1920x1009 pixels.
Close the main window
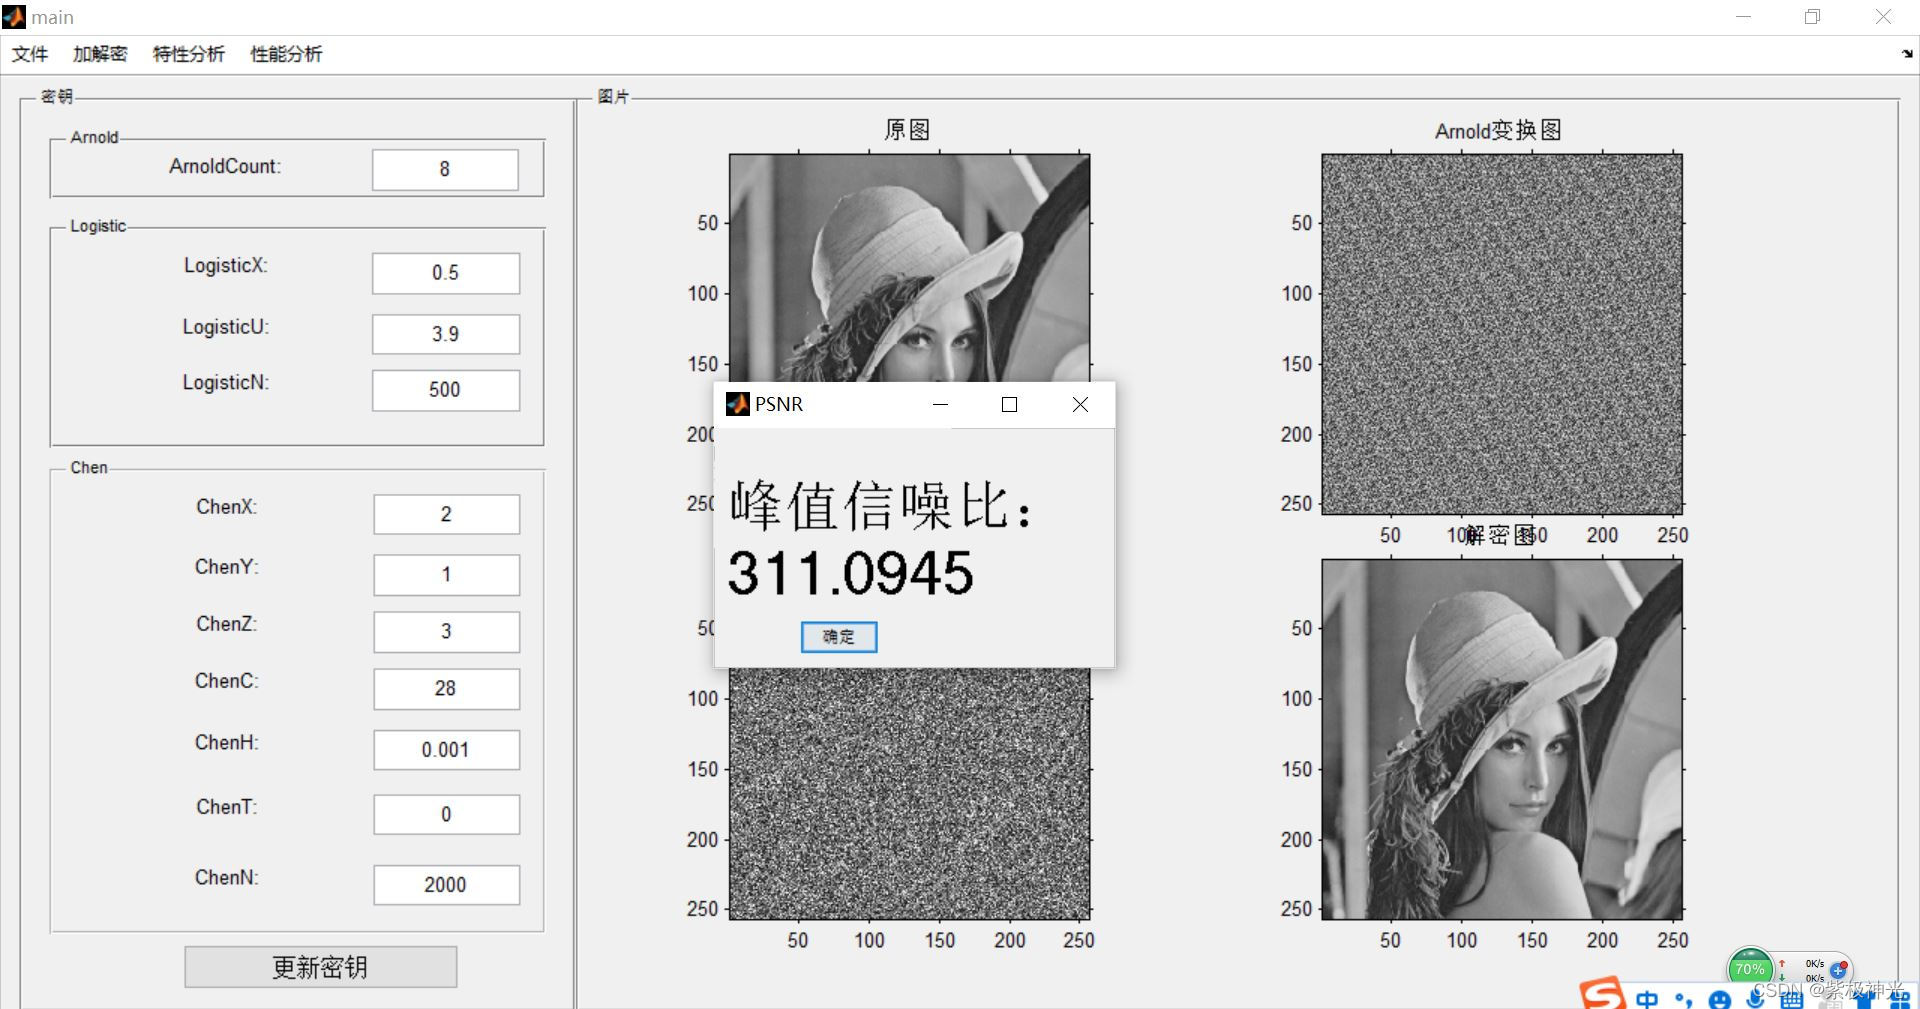click(1883, 17)
